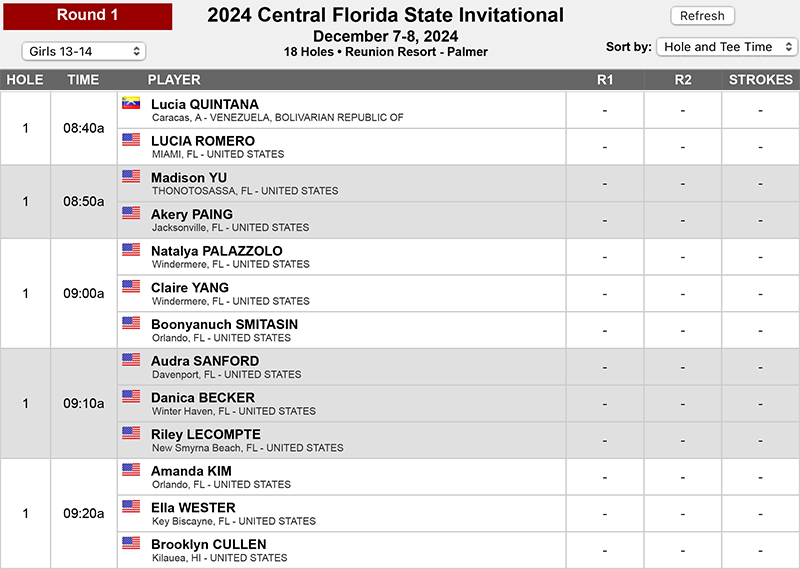Click the STROKES column header
800x569 pixels.
pos(761,80)
